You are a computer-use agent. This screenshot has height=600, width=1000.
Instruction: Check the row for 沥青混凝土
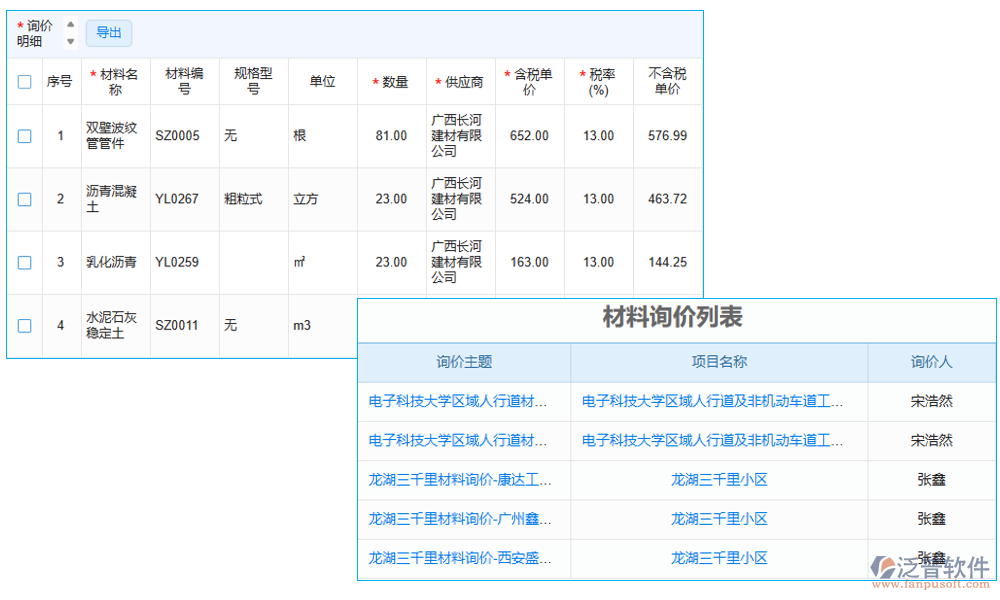(24, 199)
